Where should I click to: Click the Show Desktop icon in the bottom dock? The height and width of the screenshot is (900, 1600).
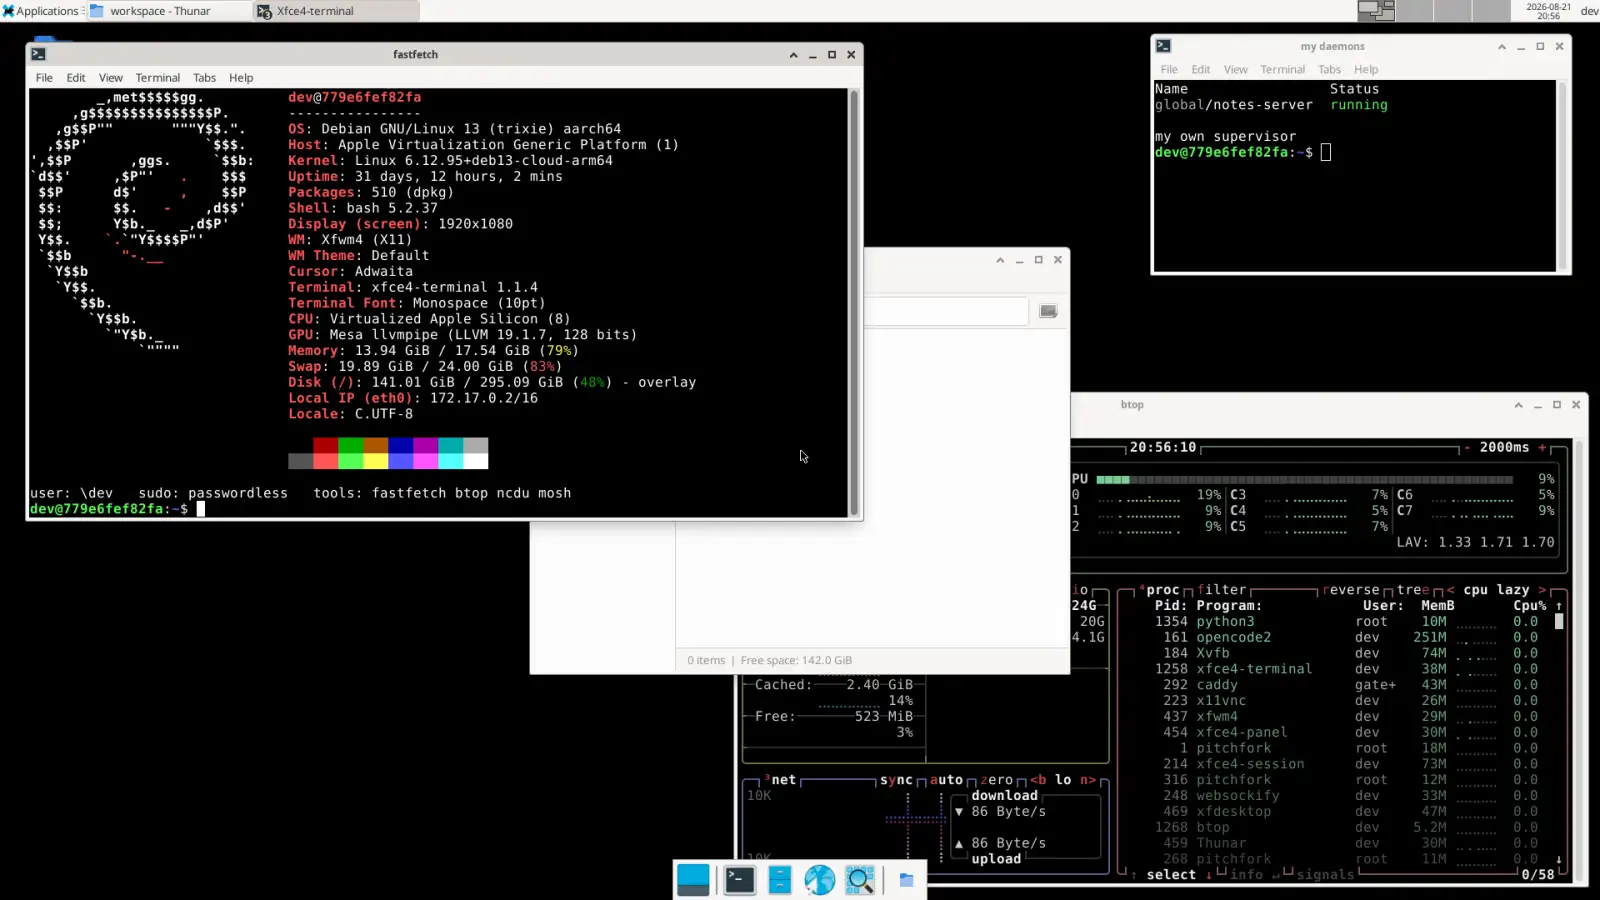point(693,880)
